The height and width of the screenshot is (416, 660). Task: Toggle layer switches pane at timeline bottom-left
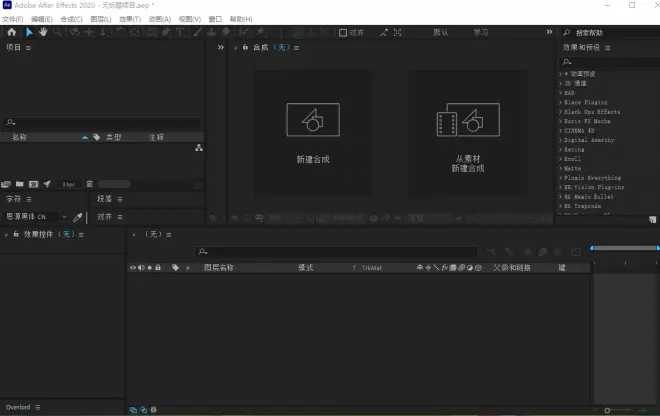point(133,410)
